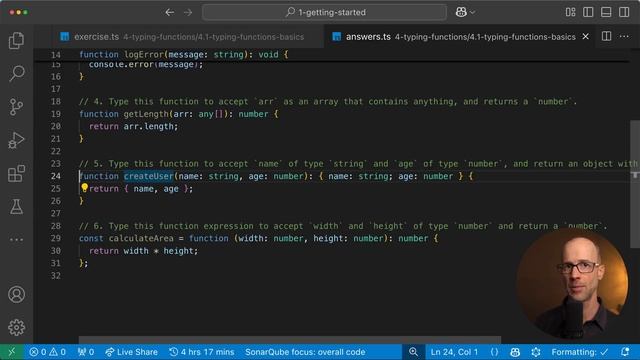This screenshot has width=640, height=360.
Task: Click the zoom magnifier status icon
Action: 413,352
